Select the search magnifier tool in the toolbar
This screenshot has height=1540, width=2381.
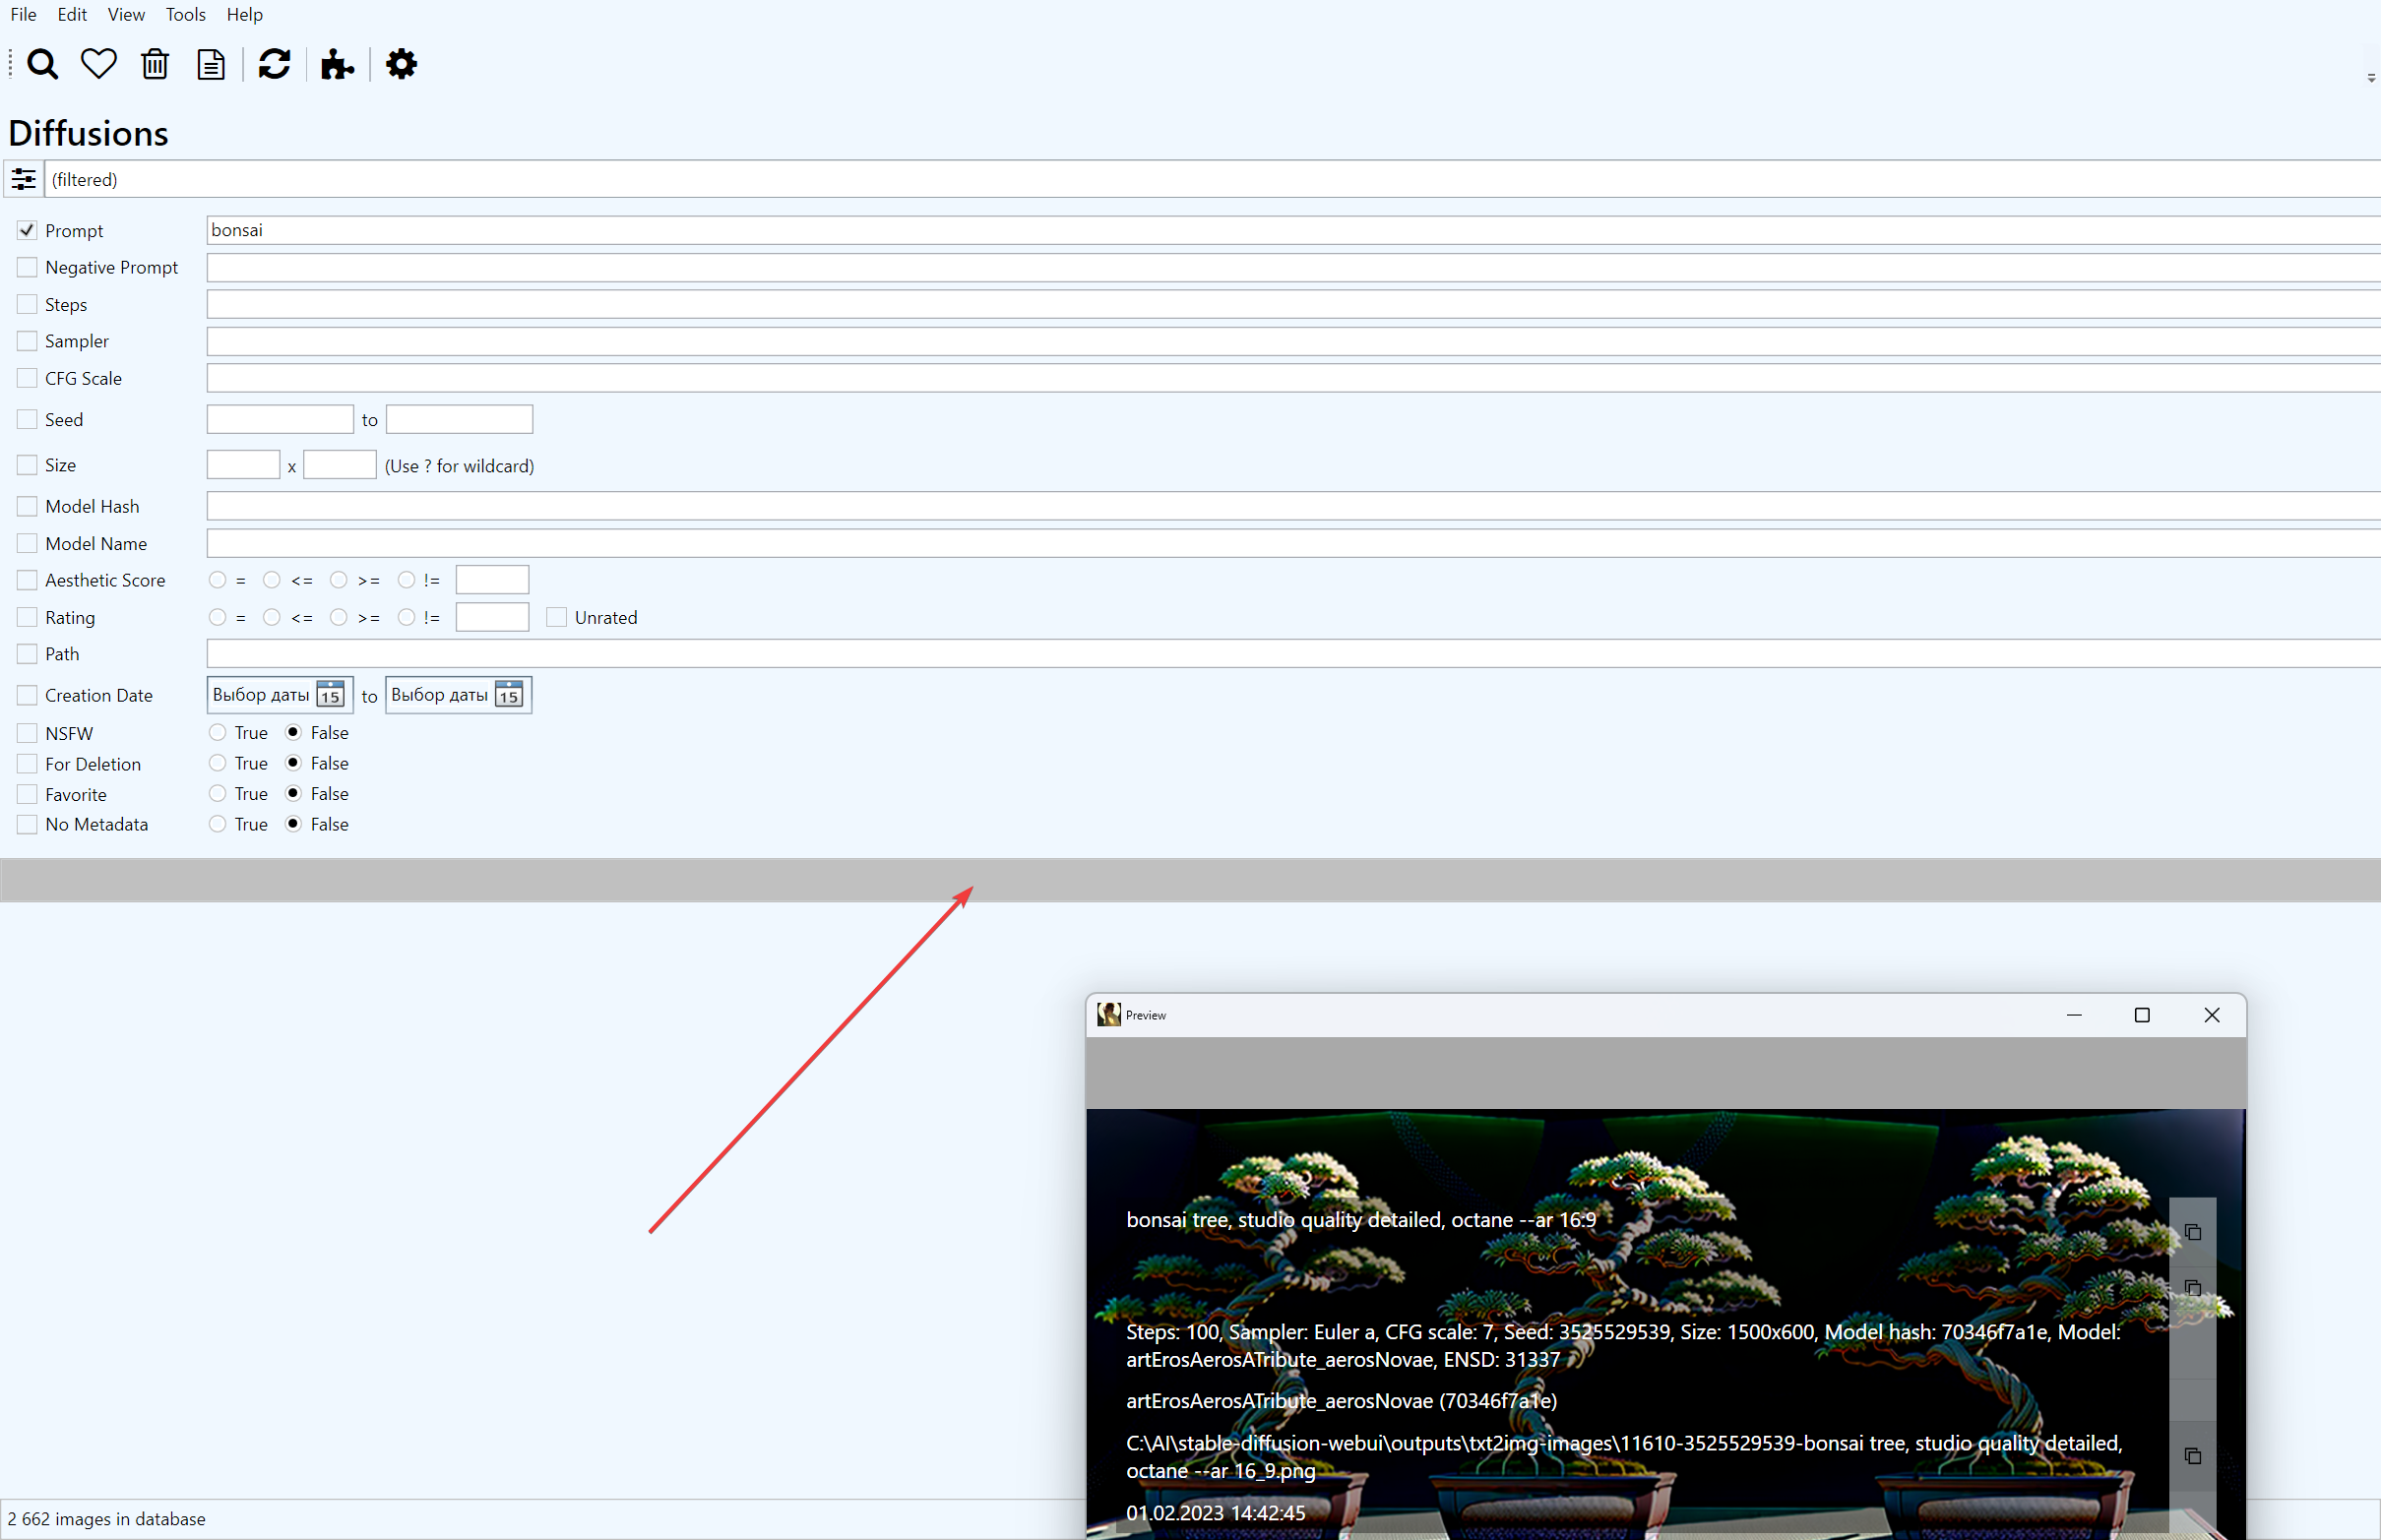coord(42,63)
